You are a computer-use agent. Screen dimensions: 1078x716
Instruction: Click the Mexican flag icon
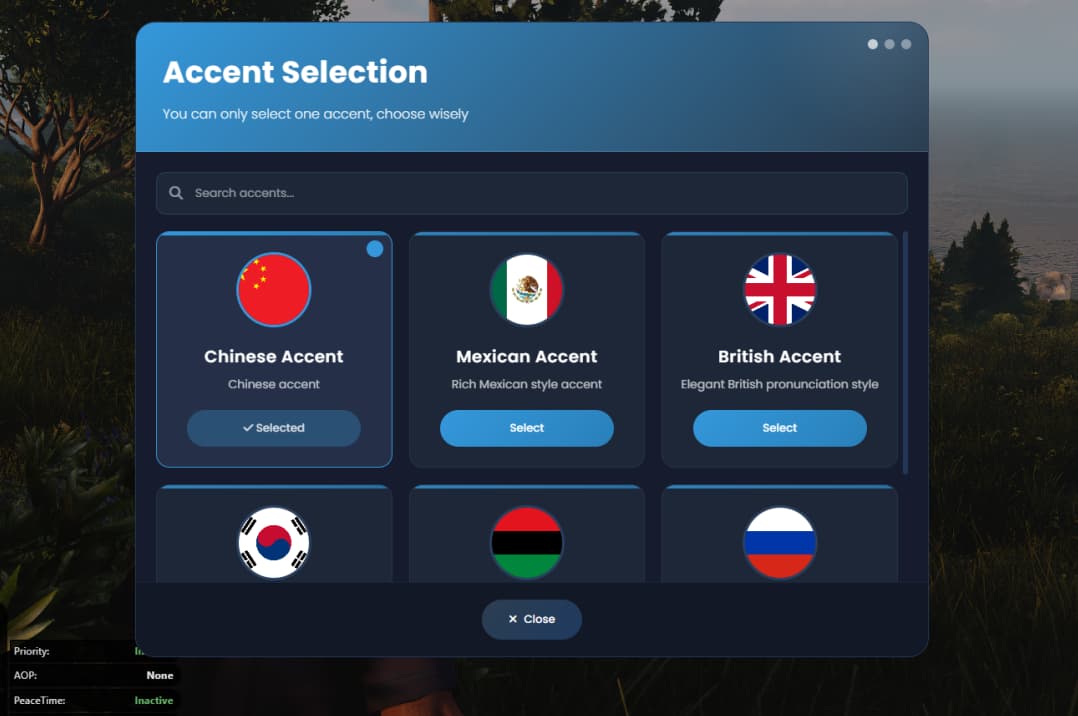pyautogui.click(x=527, y=290)
